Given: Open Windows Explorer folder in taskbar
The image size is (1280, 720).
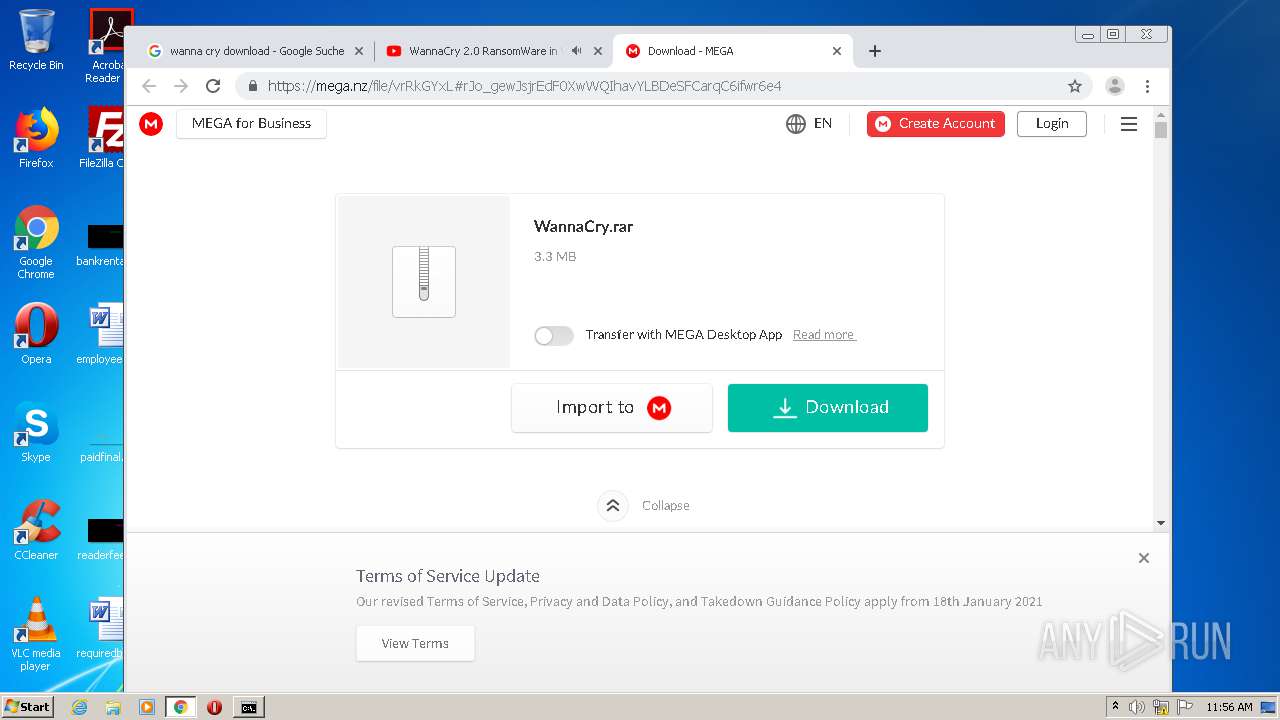Looking at the screenshot, I should coord(113,707).
